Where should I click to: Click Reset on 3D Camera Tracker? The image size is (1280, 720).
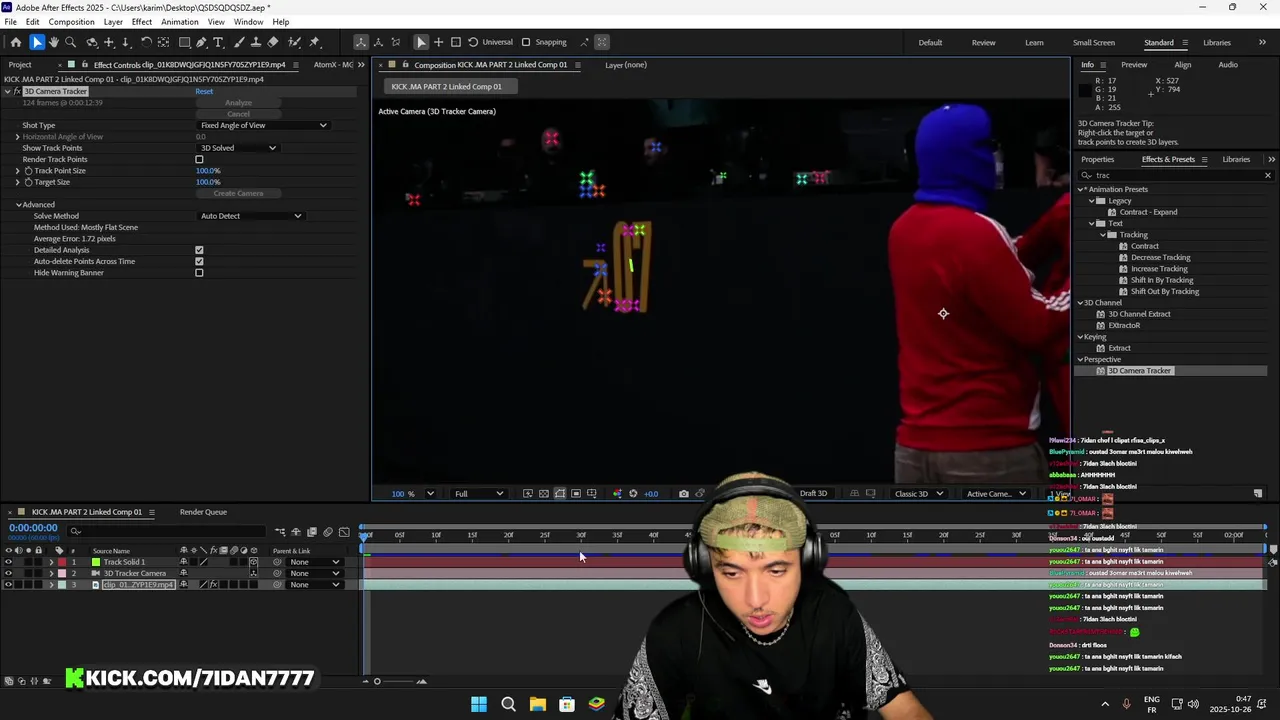[204, 91]
